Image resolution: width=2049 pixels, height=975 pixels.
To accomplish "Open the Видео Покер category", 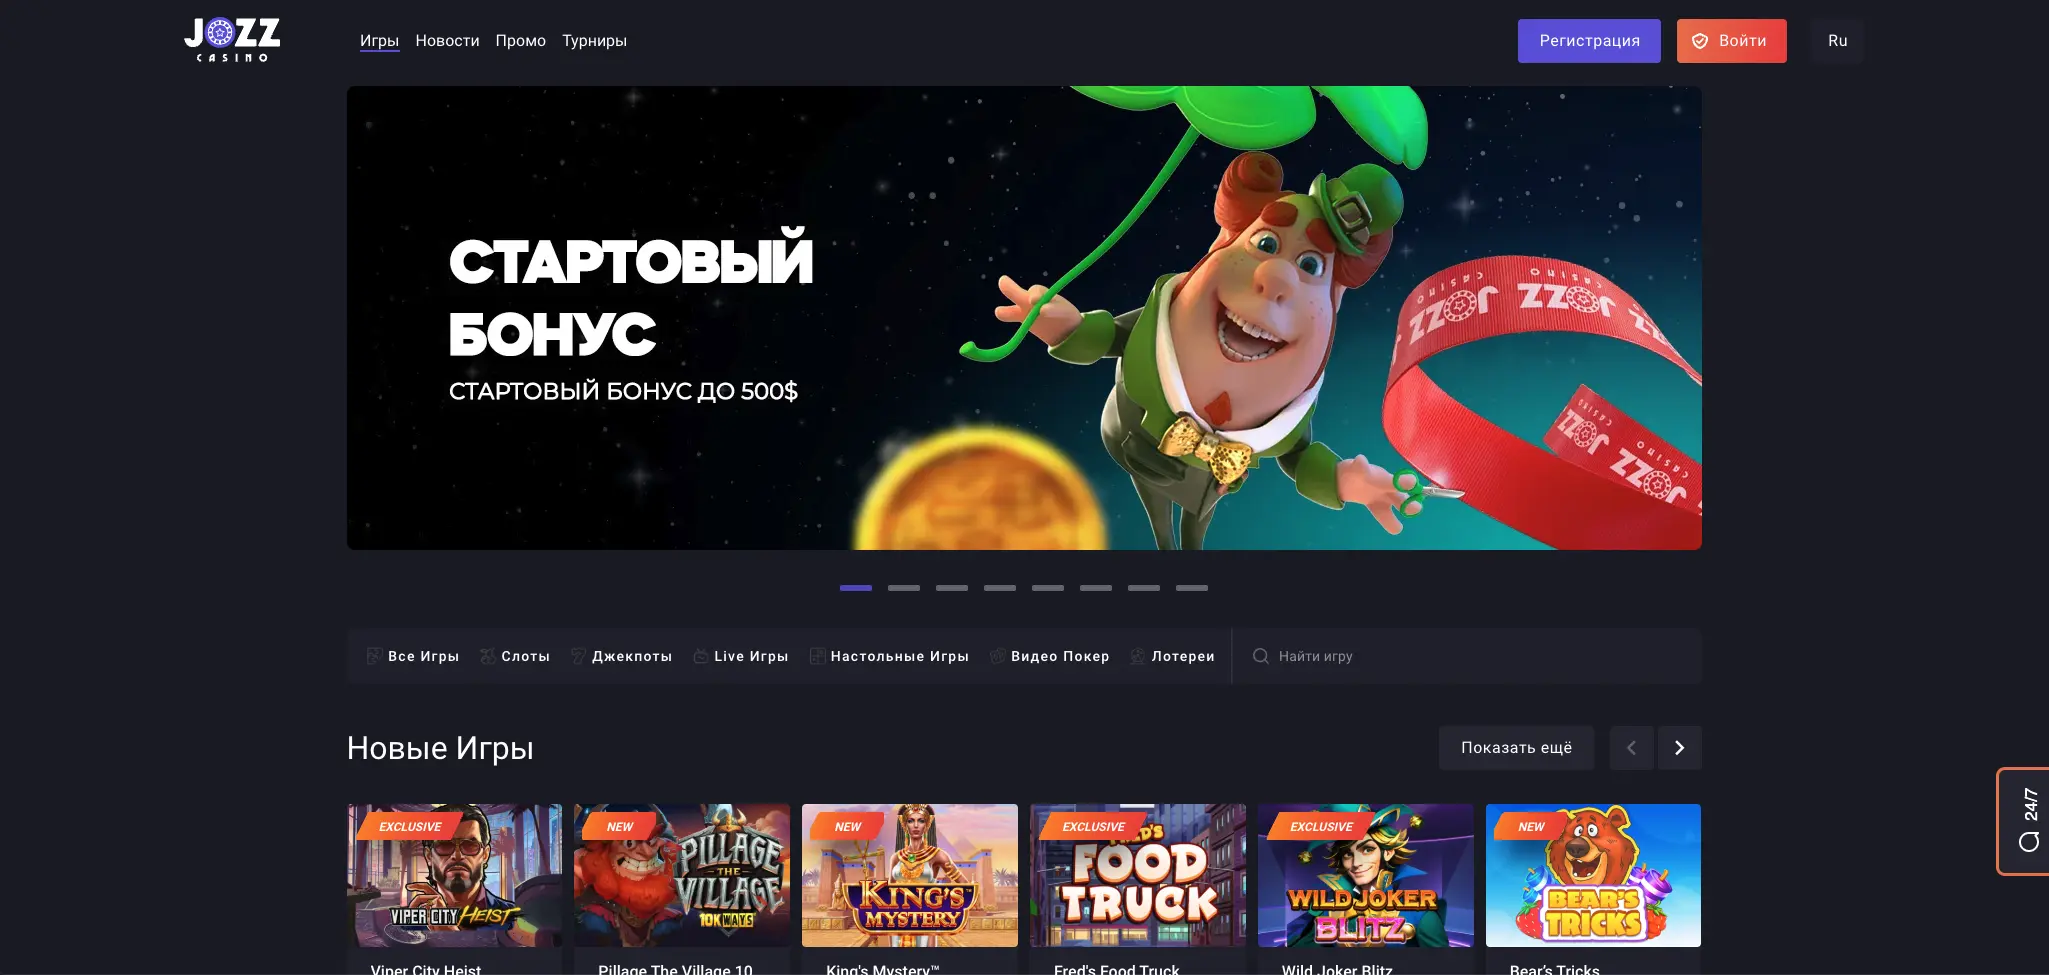I will tap(1050, 656).
